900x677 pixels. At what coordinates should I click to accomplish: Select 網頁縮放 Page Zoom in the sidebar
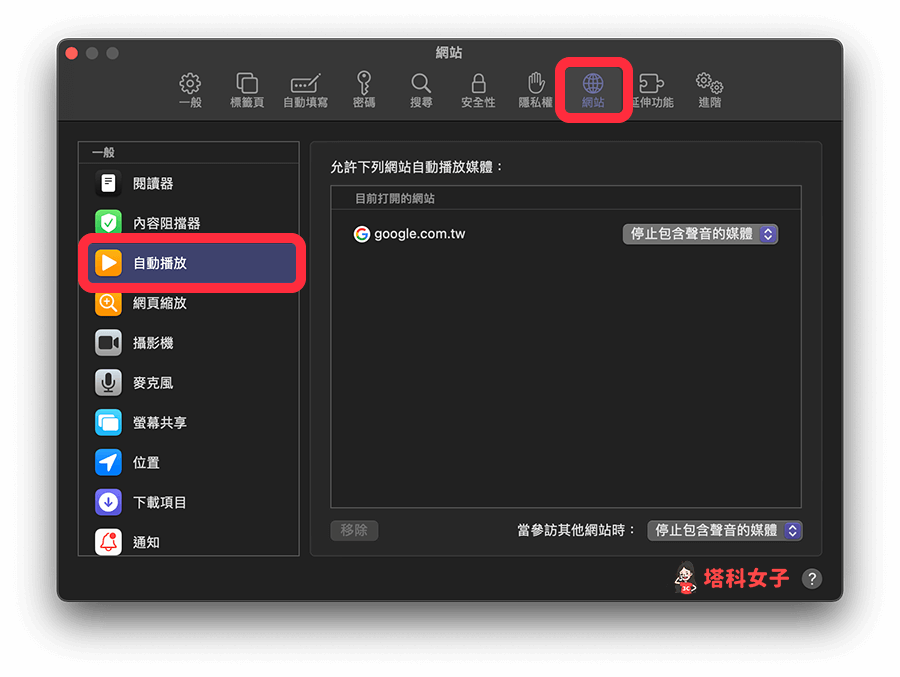pyautogui.click(x=189, y=303)
